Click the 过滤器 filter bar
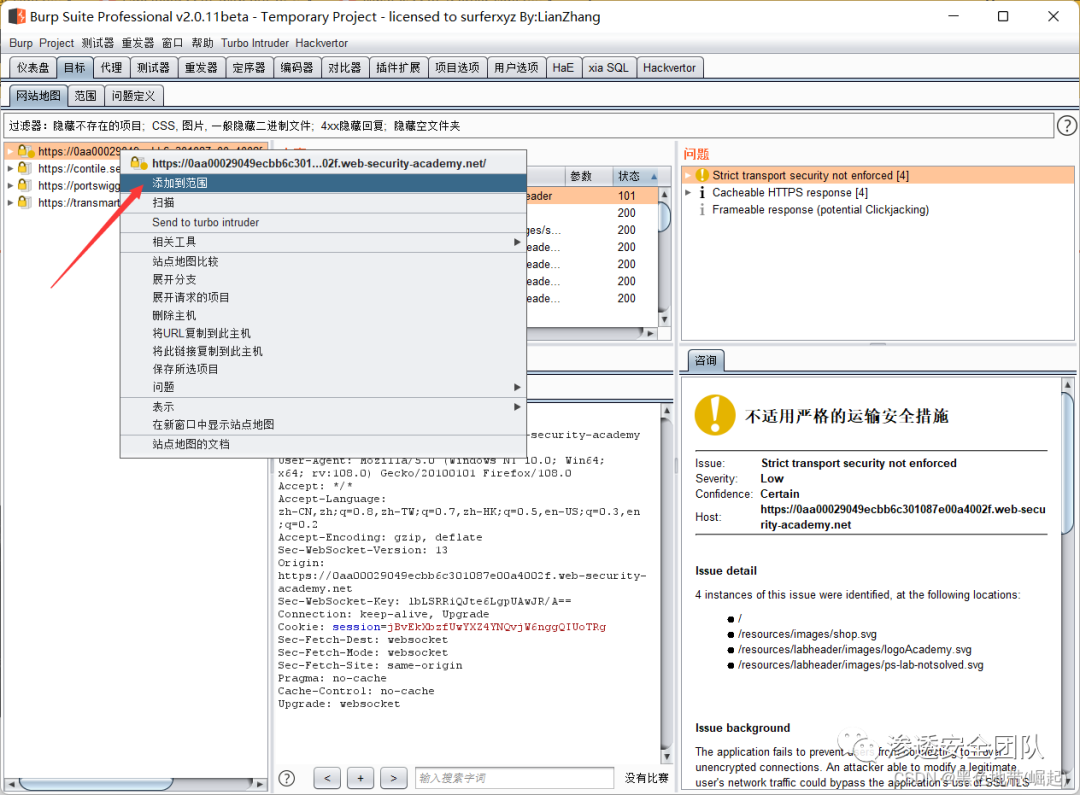The image size is (1080, 795). coord(528,125)
